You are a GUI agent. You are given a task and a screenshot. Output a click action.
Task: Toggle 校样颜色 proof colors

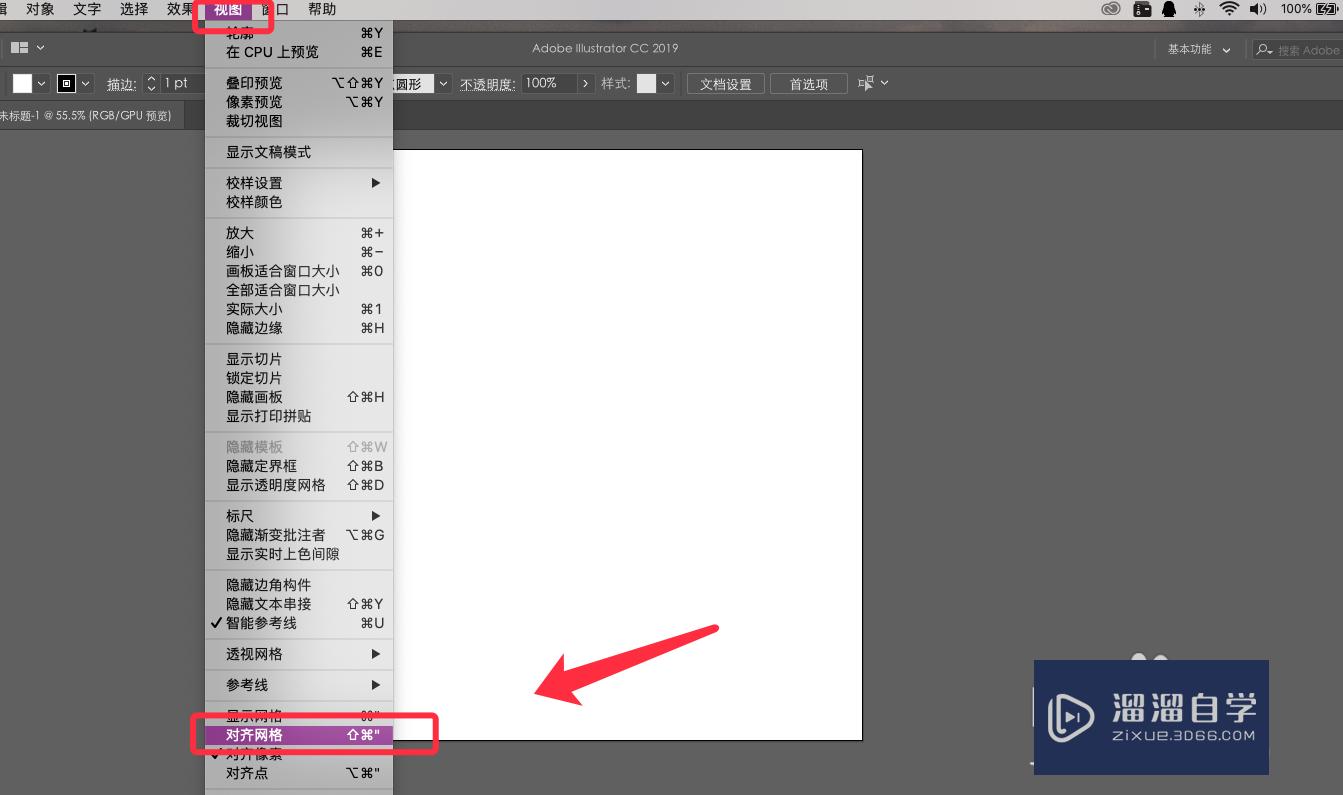(x=299, y=202)
